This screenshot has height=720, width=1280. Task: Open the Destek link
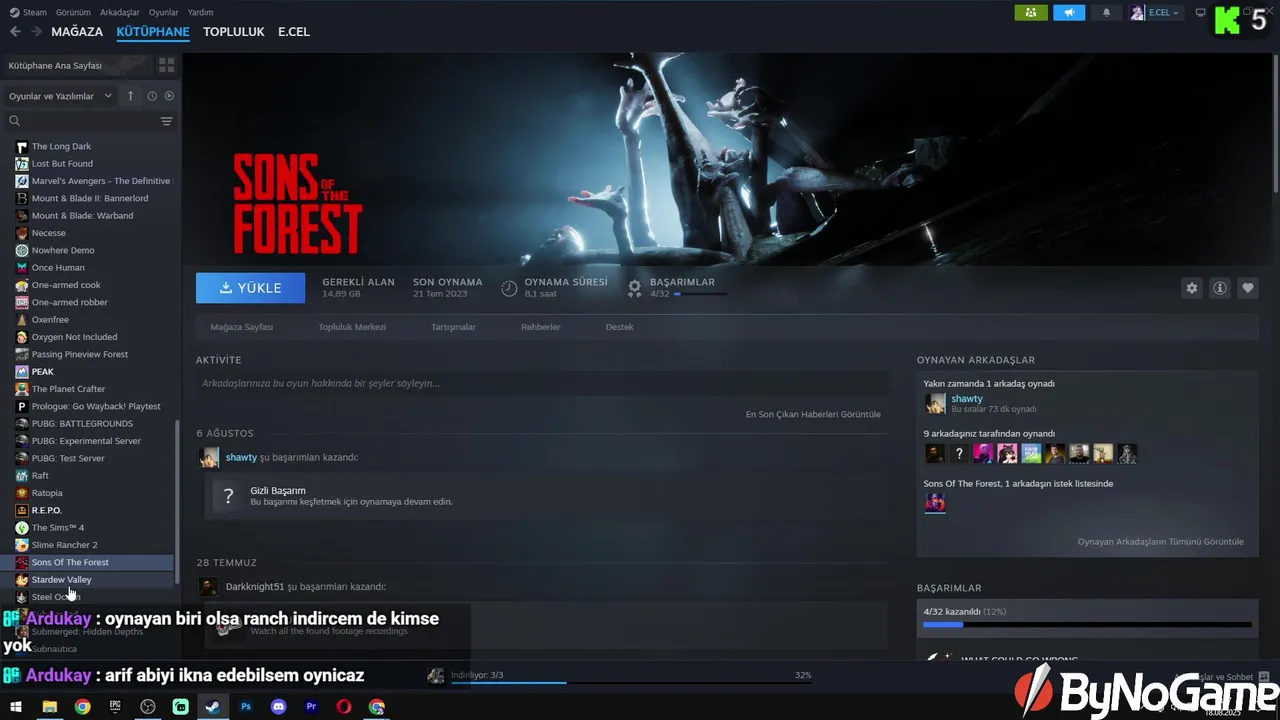pyautogui.click(x=619, y=327)
